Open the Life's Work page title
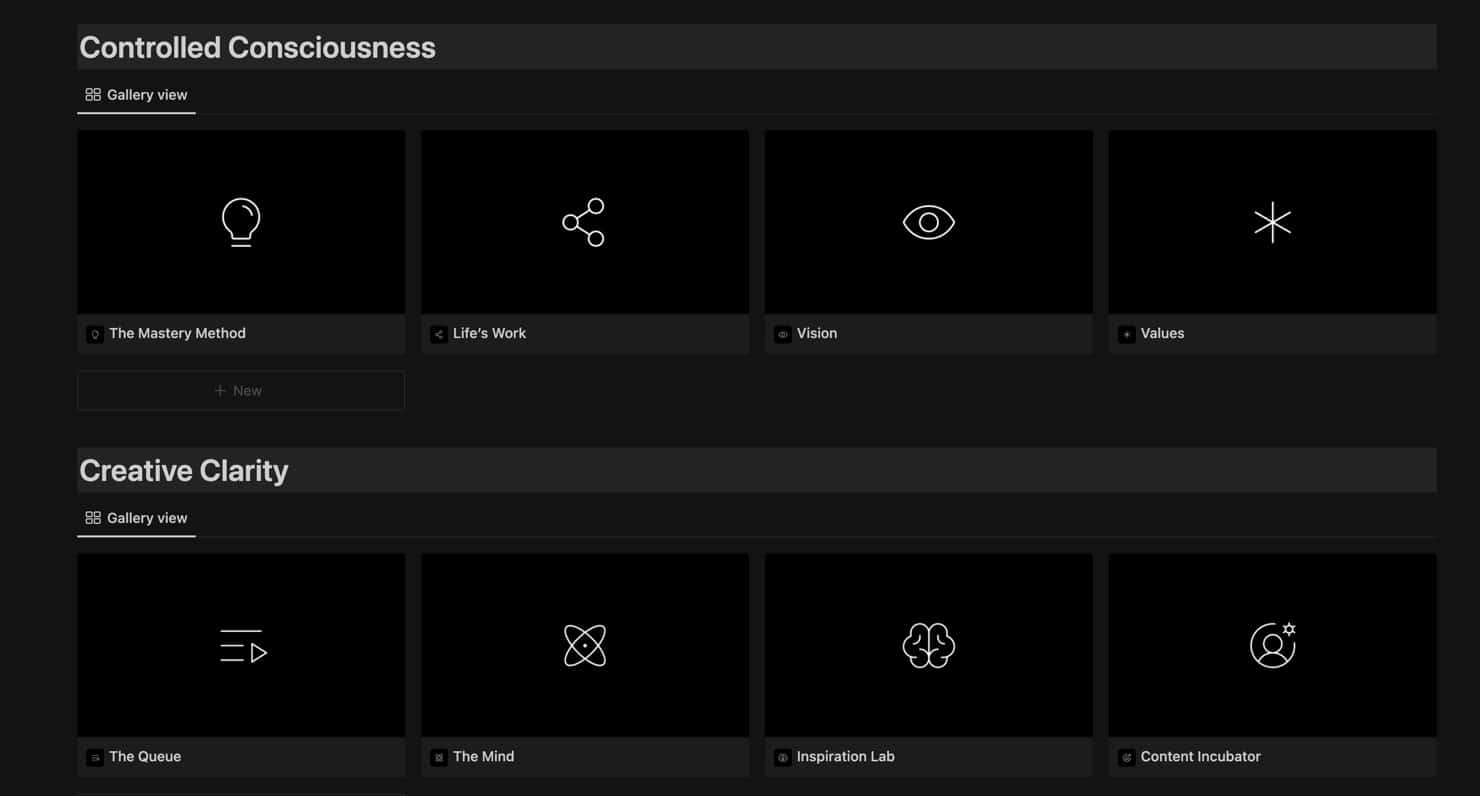 tap(489, 334)
